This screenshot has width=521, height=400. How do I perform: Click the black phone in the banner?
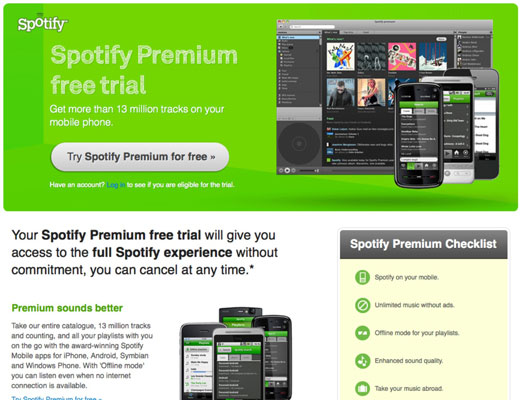click(419, 135)
